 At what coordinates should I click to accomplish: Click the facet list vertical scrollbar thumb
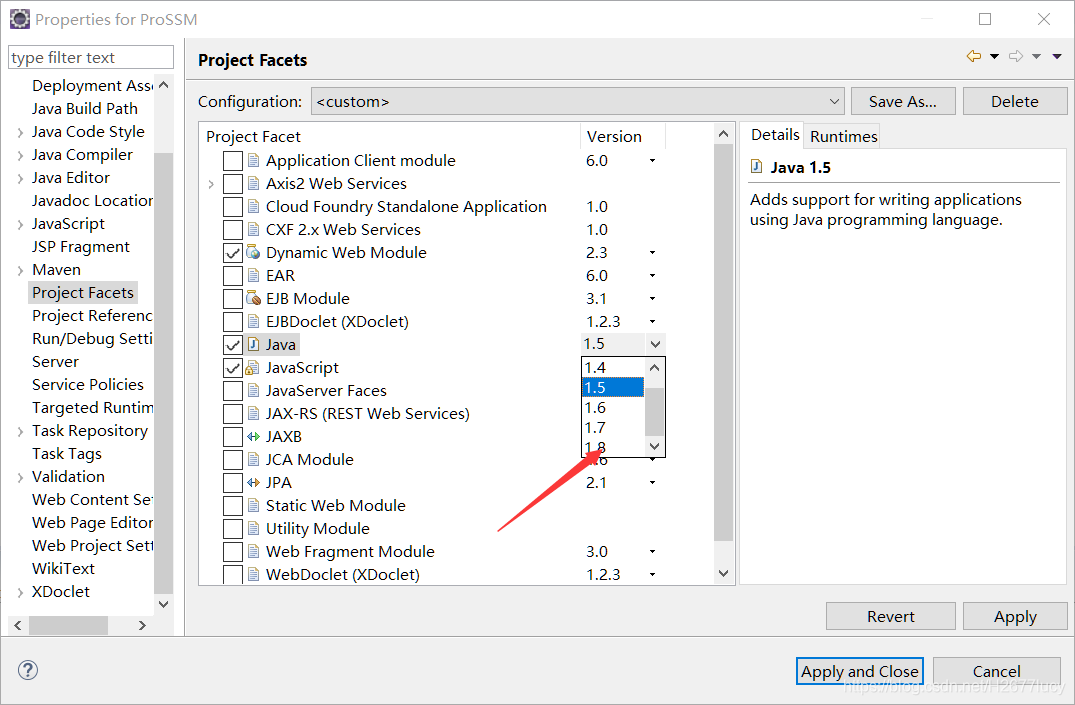(723, 343)
